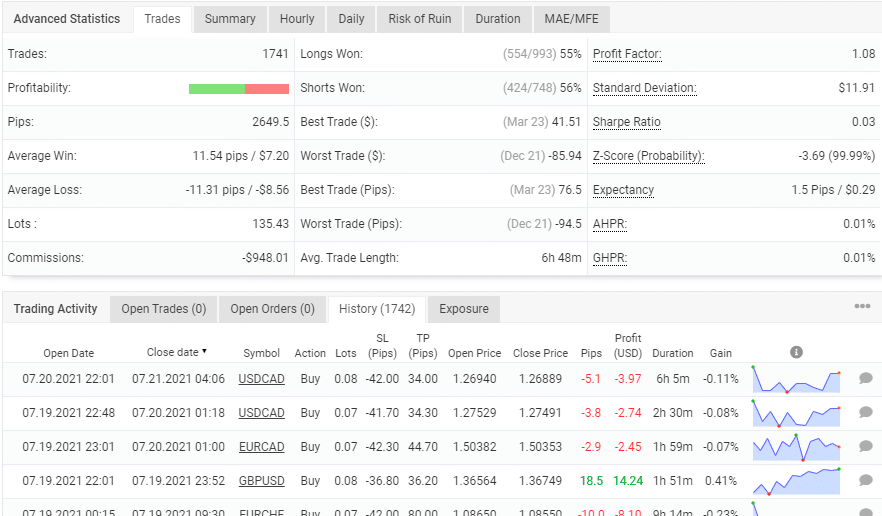
Task: Open comment bubble for USDCAD 07.21.2021 04:06 trade
Action: [x=866, y=378]
